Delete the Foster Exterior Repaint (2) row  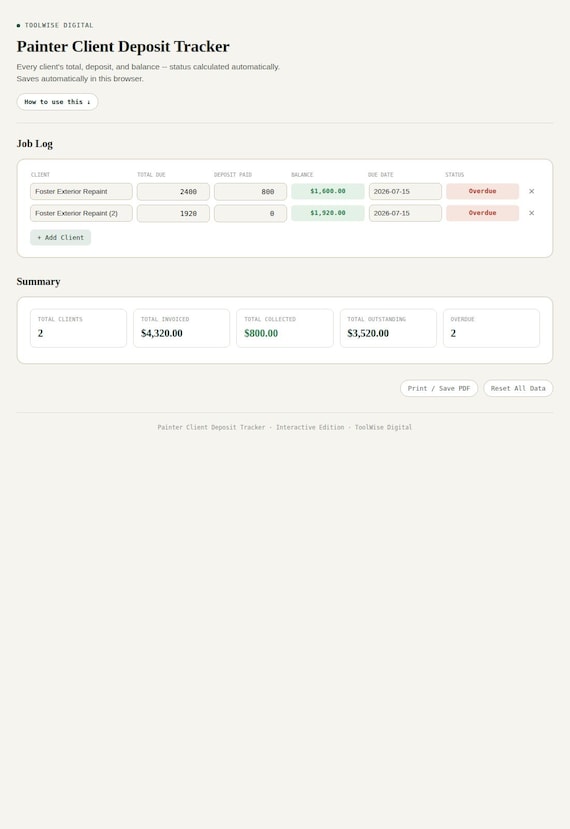(x=531, y=213)
